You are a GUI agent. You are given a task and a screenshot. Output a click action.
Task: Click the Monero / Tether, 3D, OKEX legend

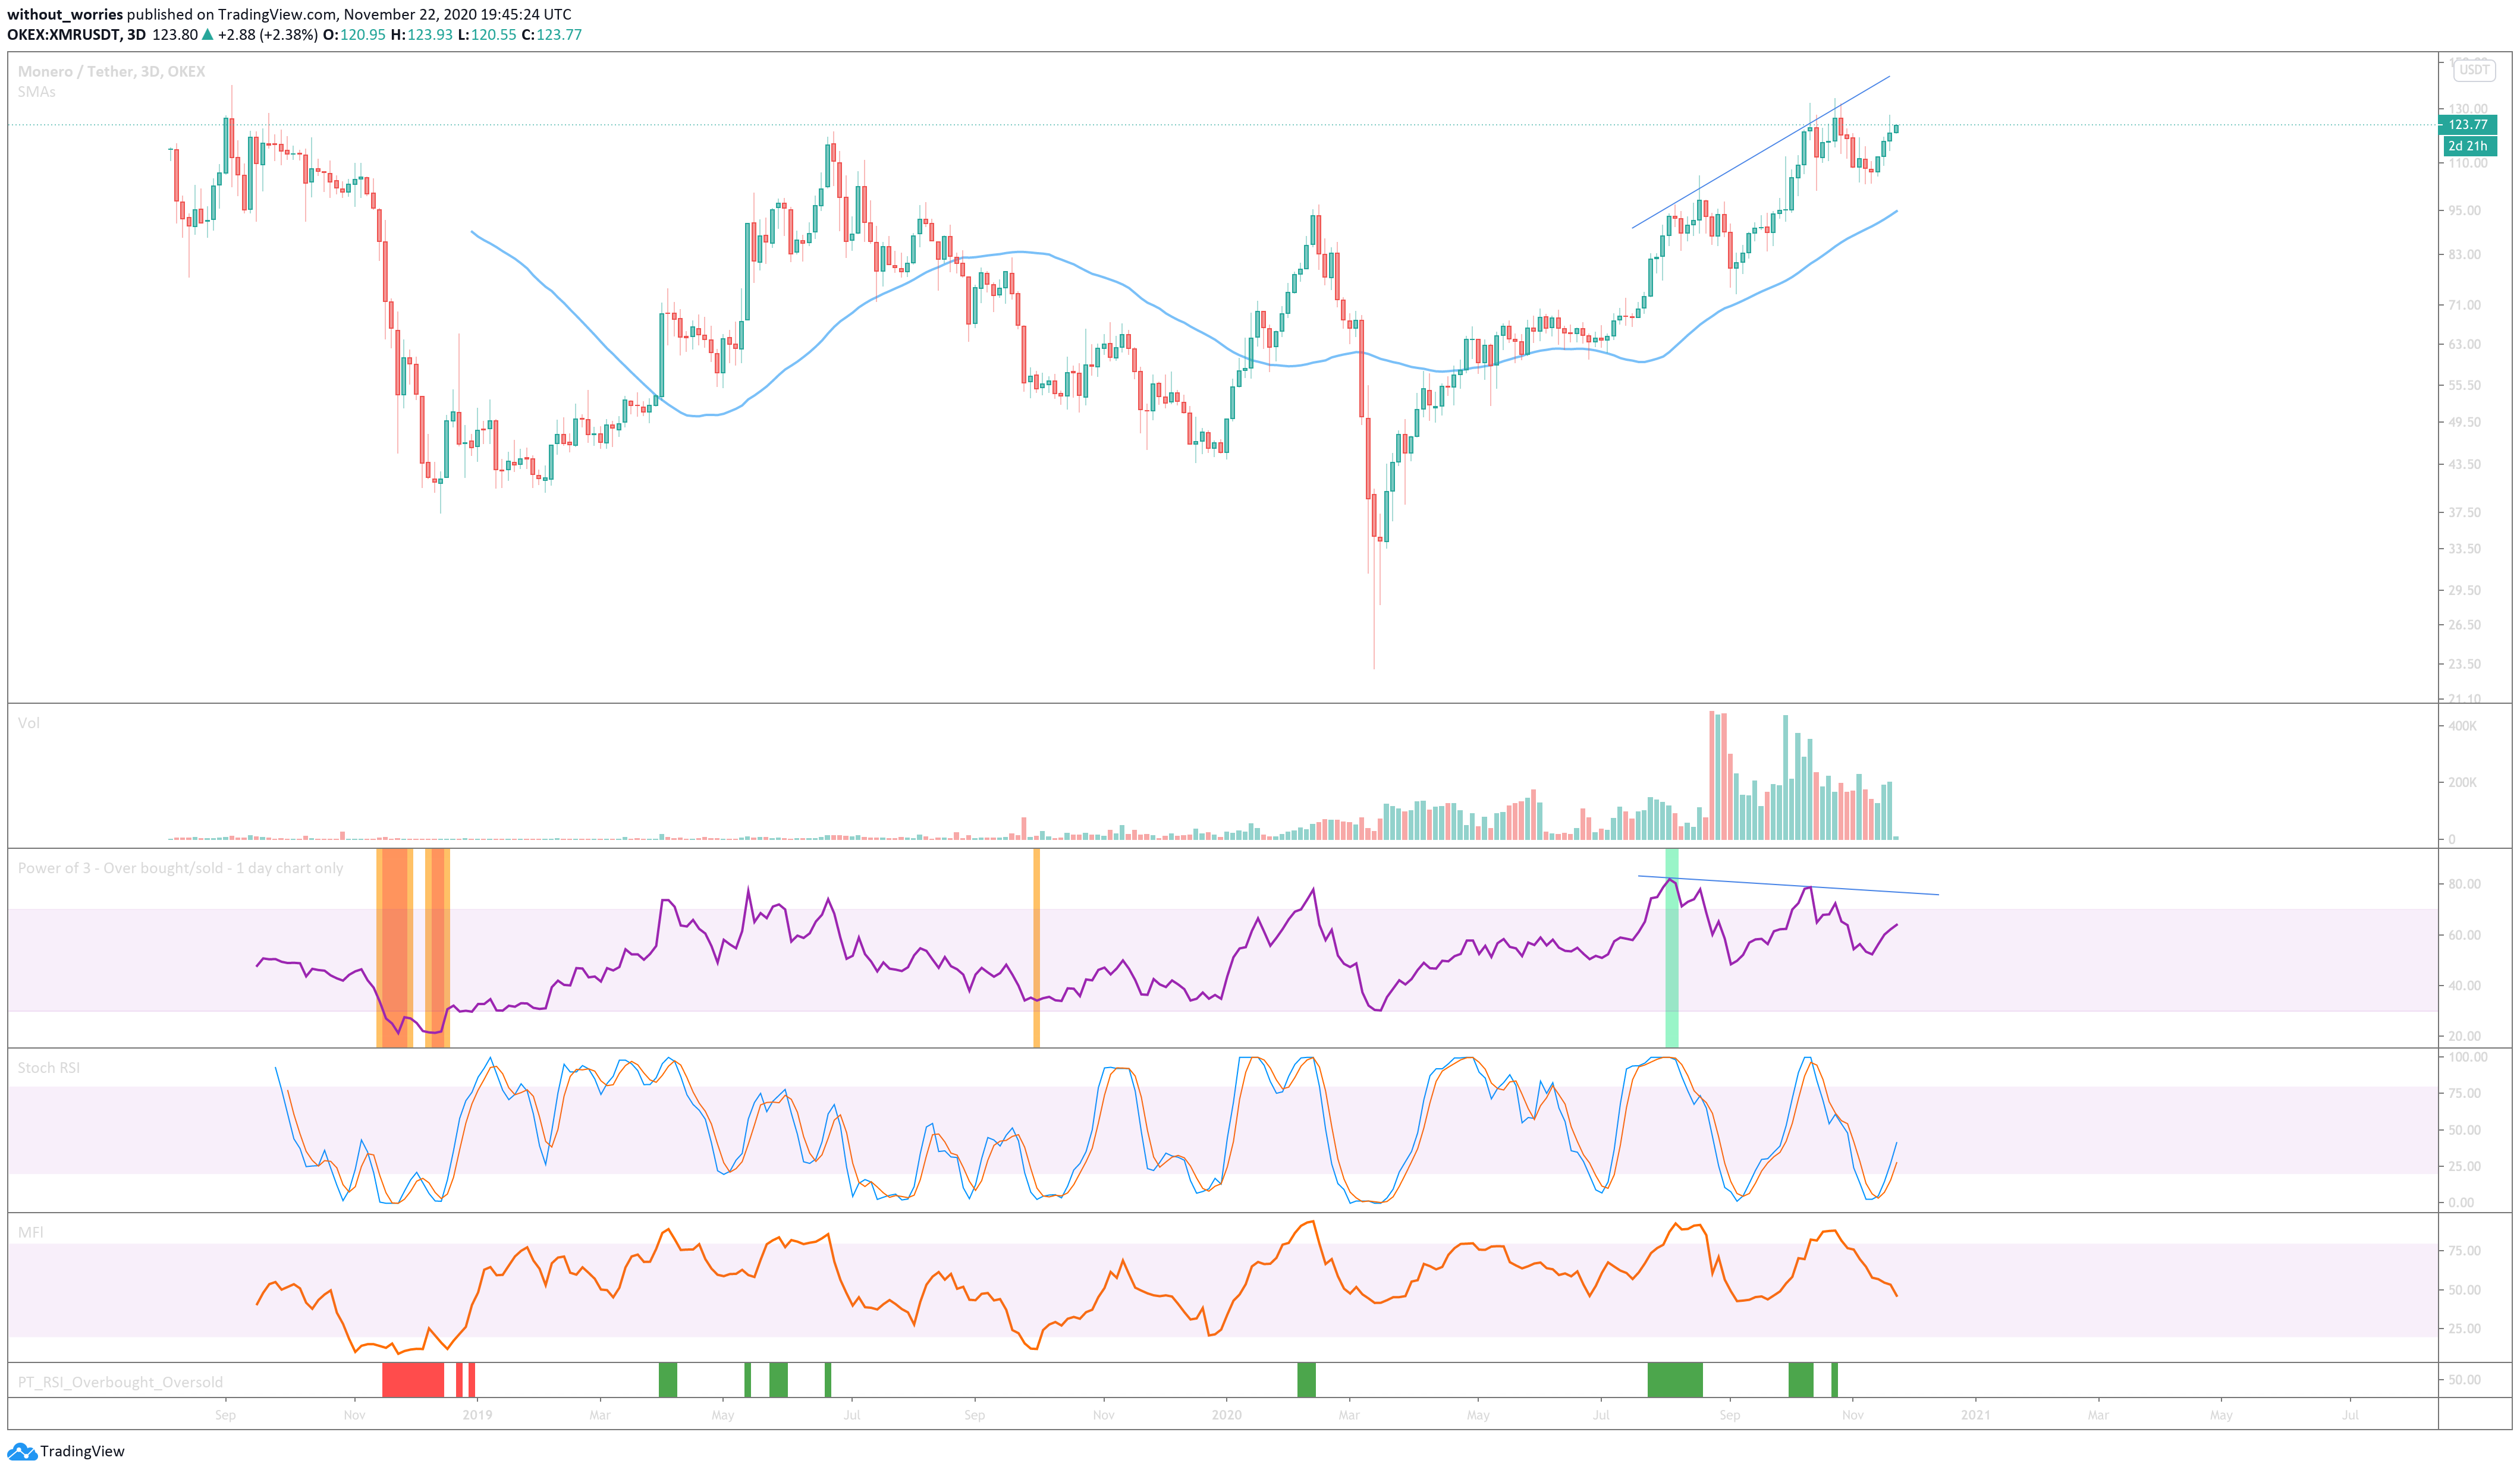click(112, 71)
